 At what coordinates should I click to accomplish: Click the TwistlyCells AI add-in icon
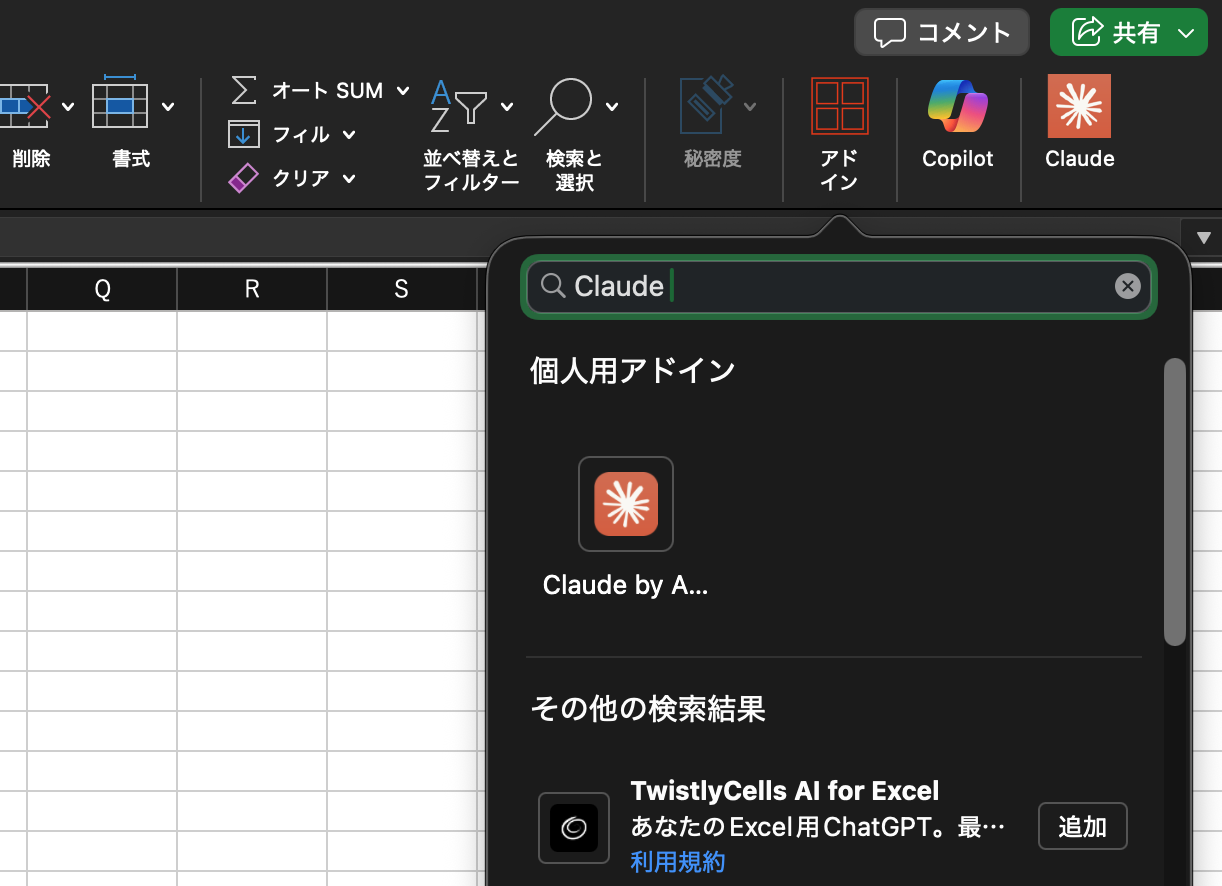(574, 828)
